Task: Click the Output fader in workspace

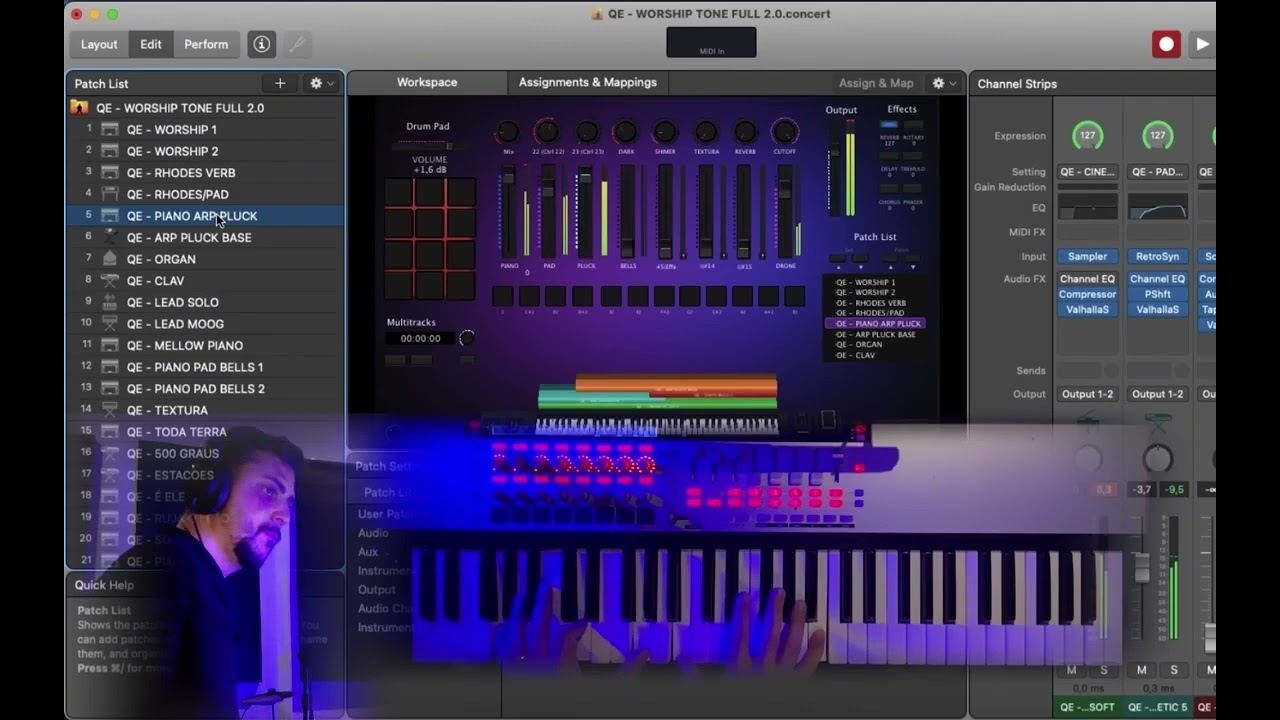Action: 834,167
